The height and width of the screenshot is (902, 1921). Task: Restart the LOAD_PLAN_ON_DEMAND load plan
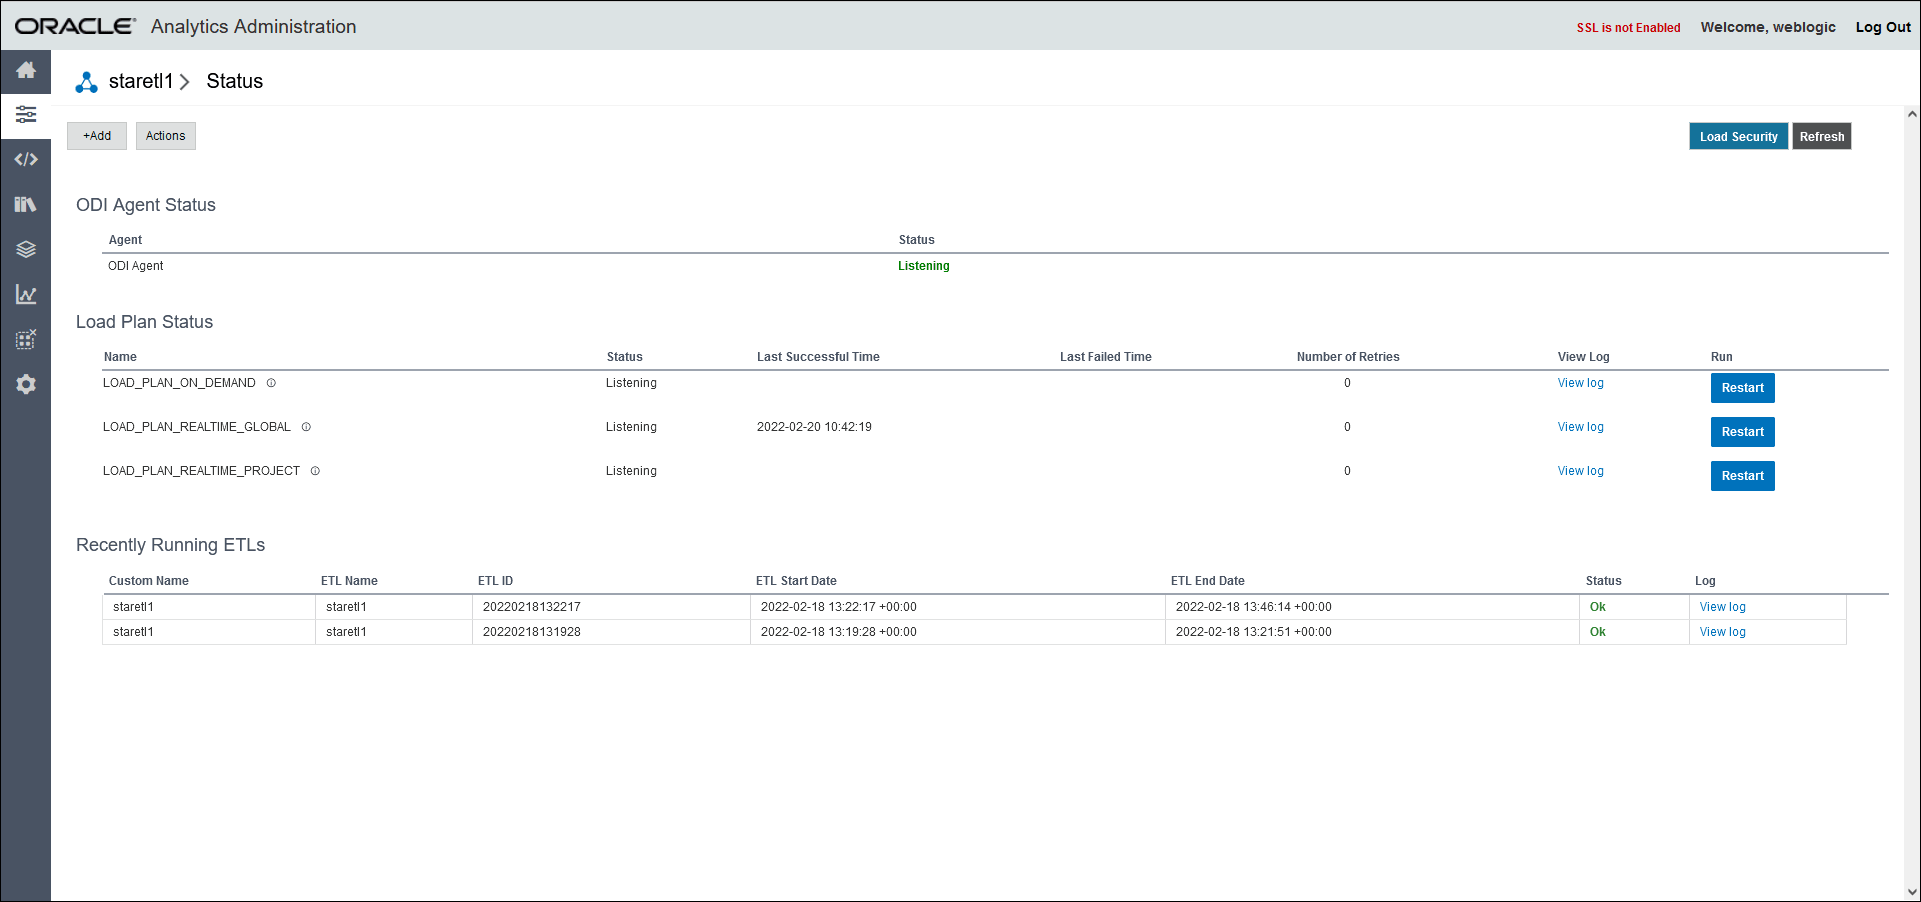(1743, 388)
